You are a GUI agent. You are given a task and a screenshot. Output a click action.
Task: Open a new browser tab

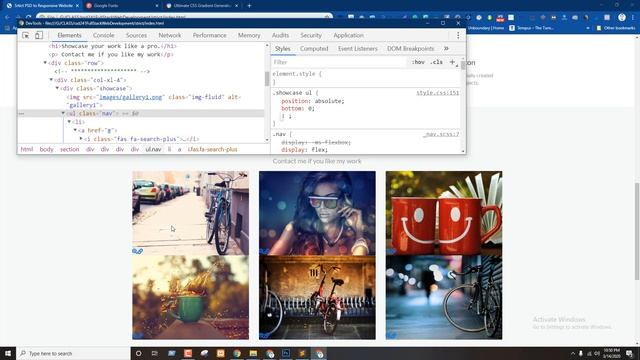tap(249, 6)
